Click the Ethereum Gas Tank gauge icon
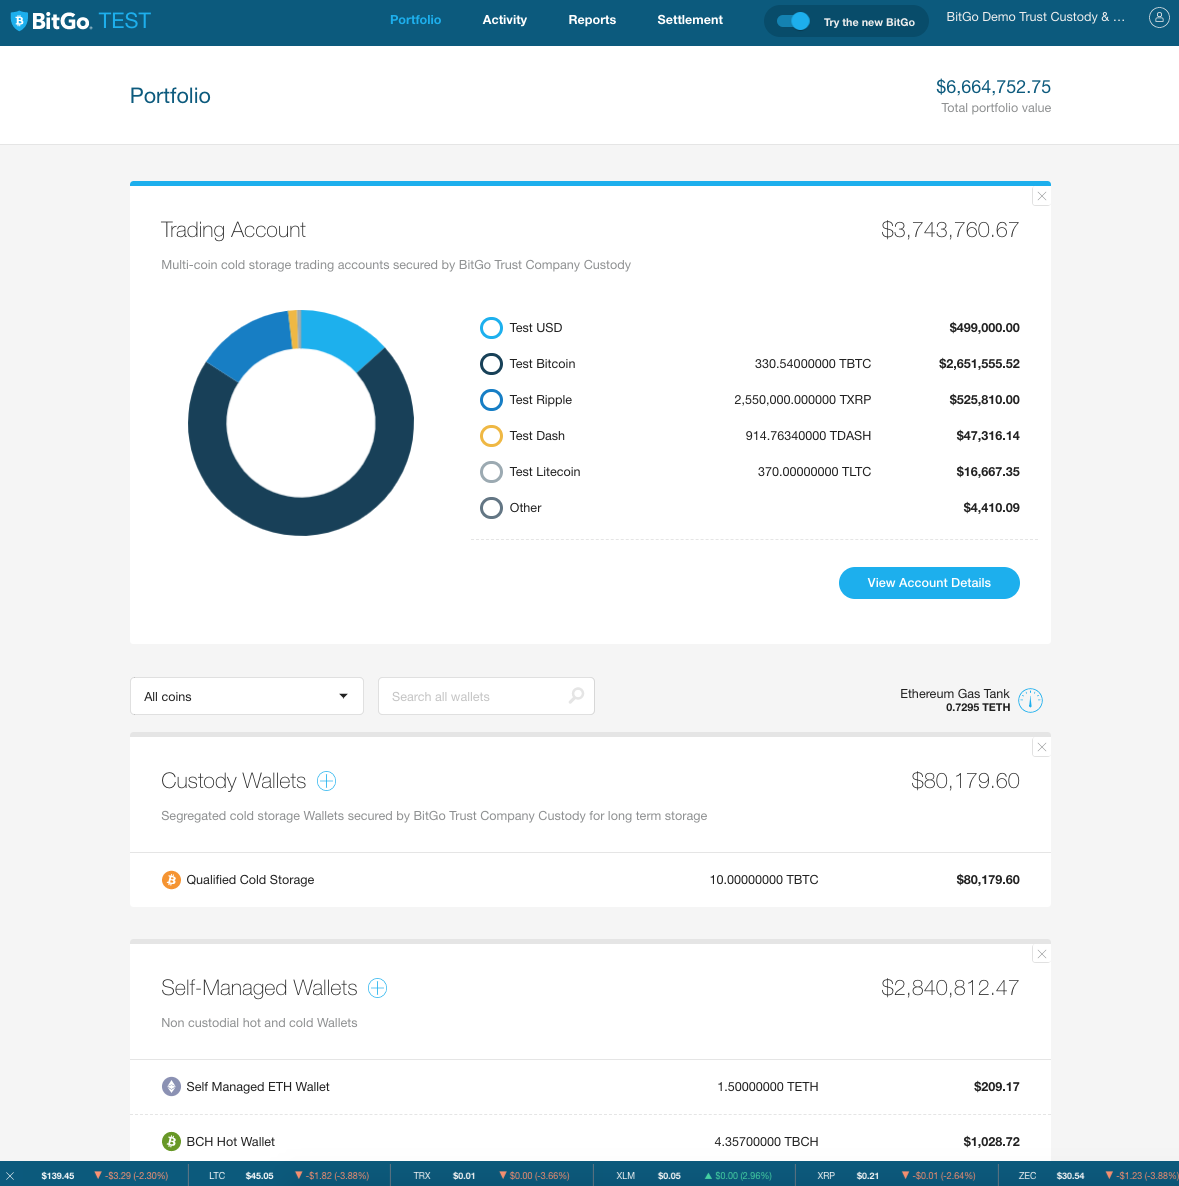 (1030, 700)
